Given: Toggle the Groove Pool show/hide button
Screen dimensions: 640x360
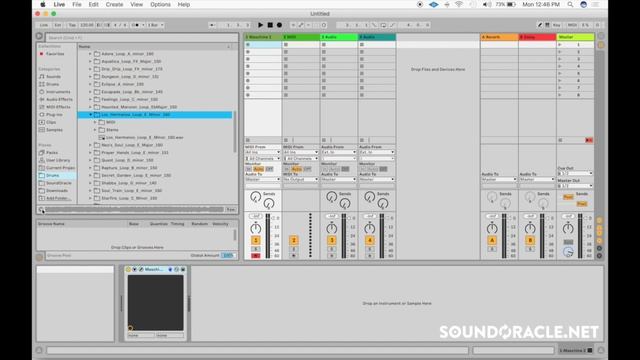Looking at the screenshot, I should pyautogui.click(x=39, y=257).
